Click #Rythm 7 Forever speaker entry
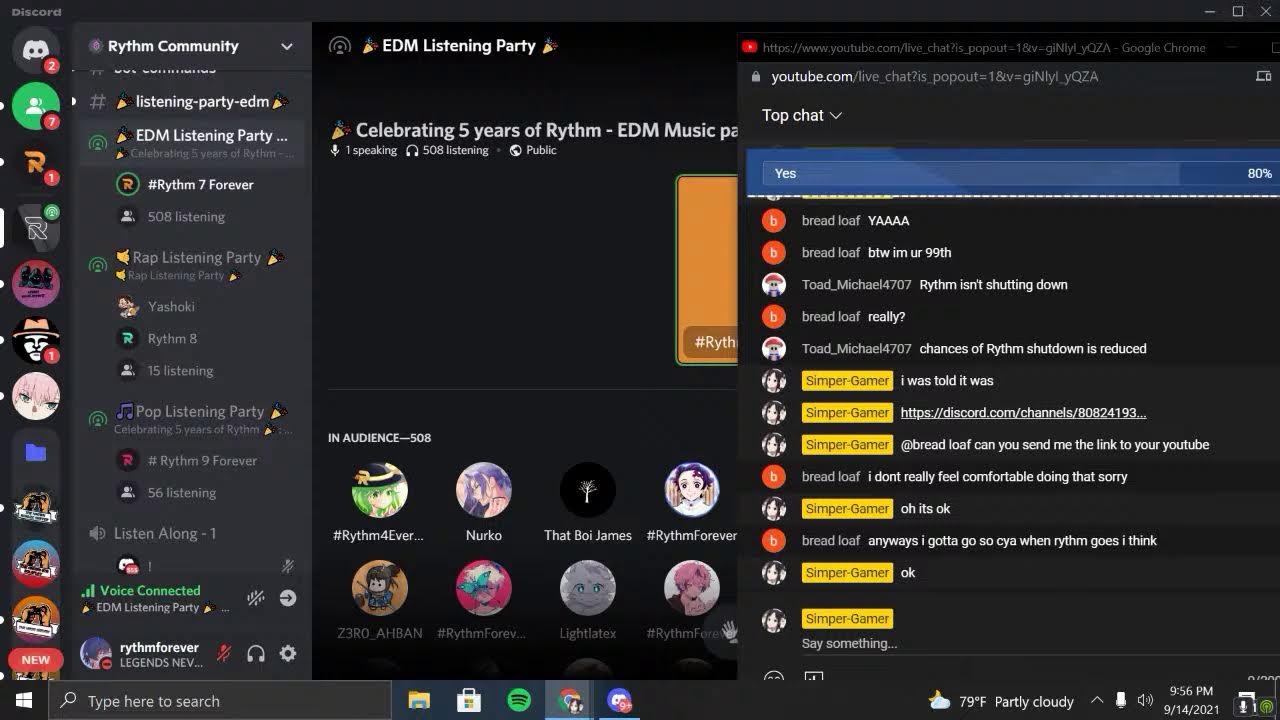Image resolution: width=1280 pixels, height=720 pixels. (200, 184)
